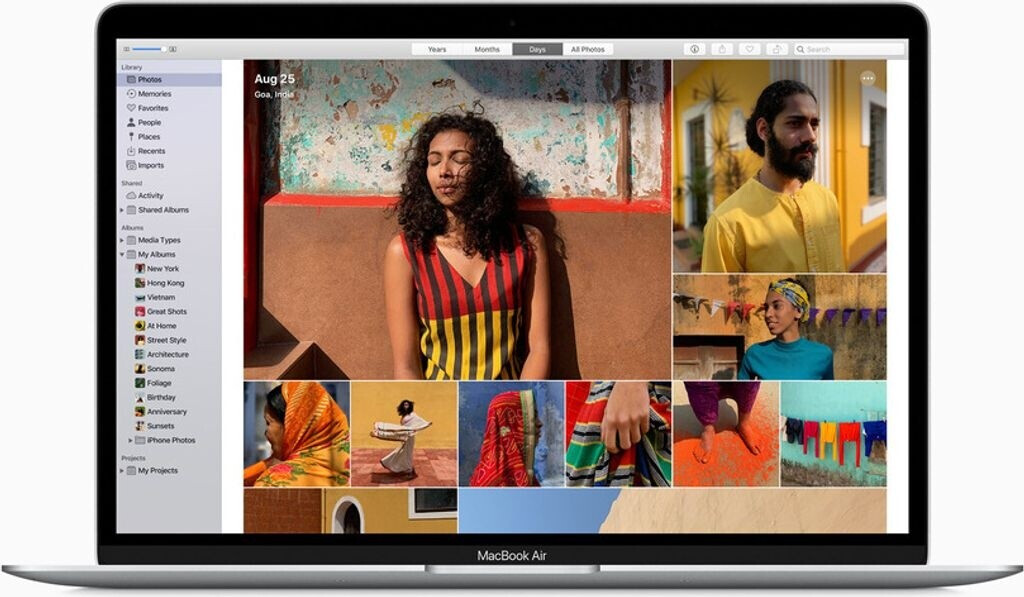Open Memories in the Library sidebar
1024x597 pixels.
coord(153,94)
